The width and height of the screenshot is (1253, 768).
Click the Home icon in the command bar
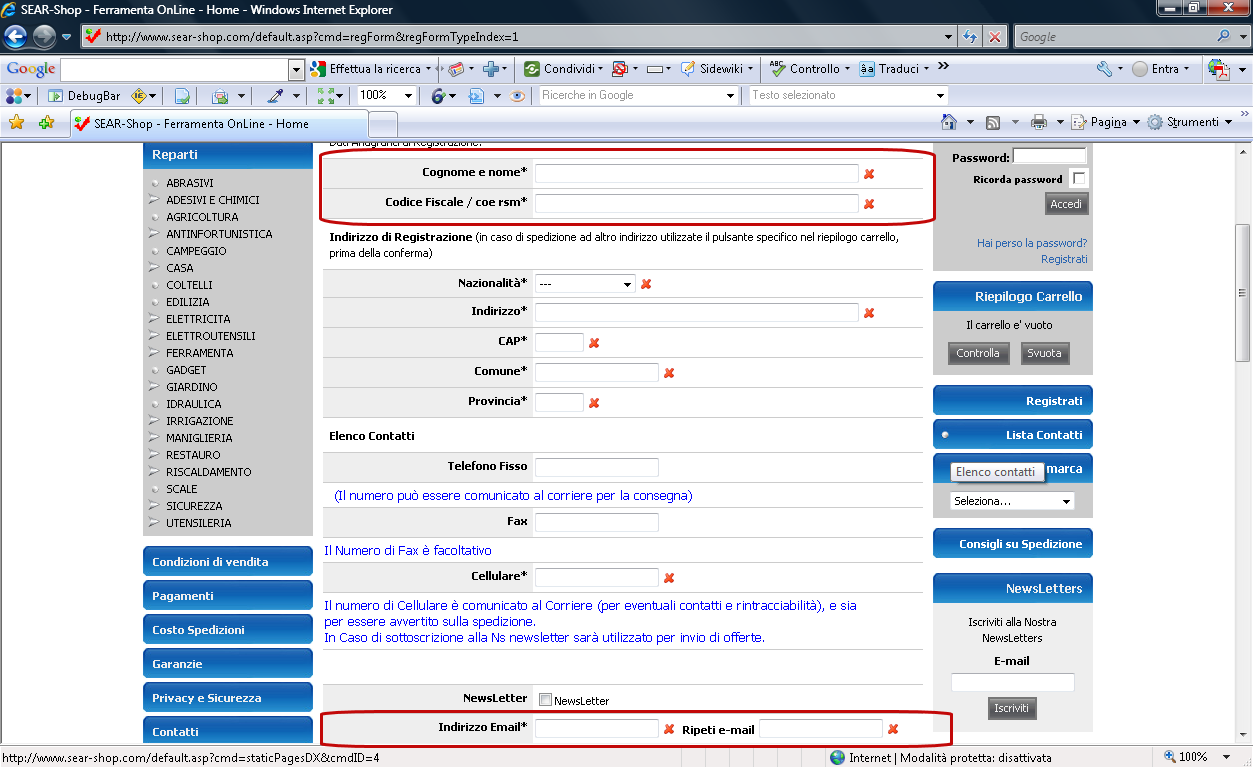[x=950, y=122]
